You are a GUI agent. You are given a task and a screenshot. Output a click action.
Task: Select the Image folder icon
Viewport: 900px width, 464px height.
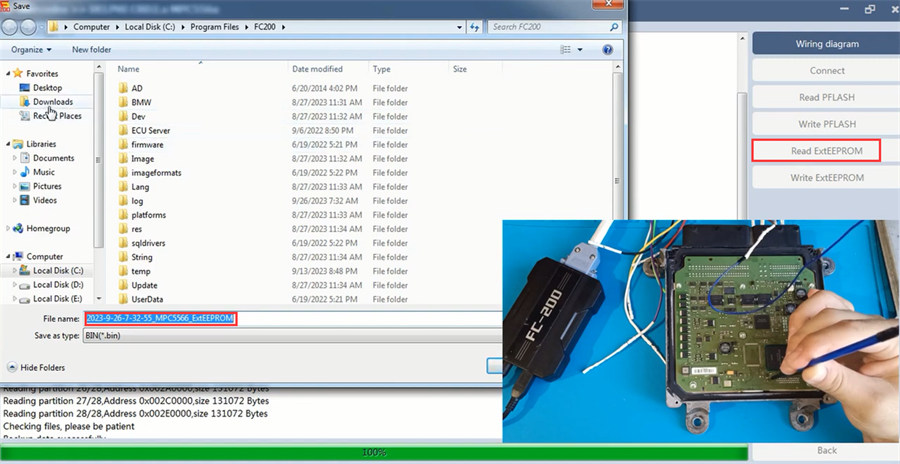coord(123,158)
